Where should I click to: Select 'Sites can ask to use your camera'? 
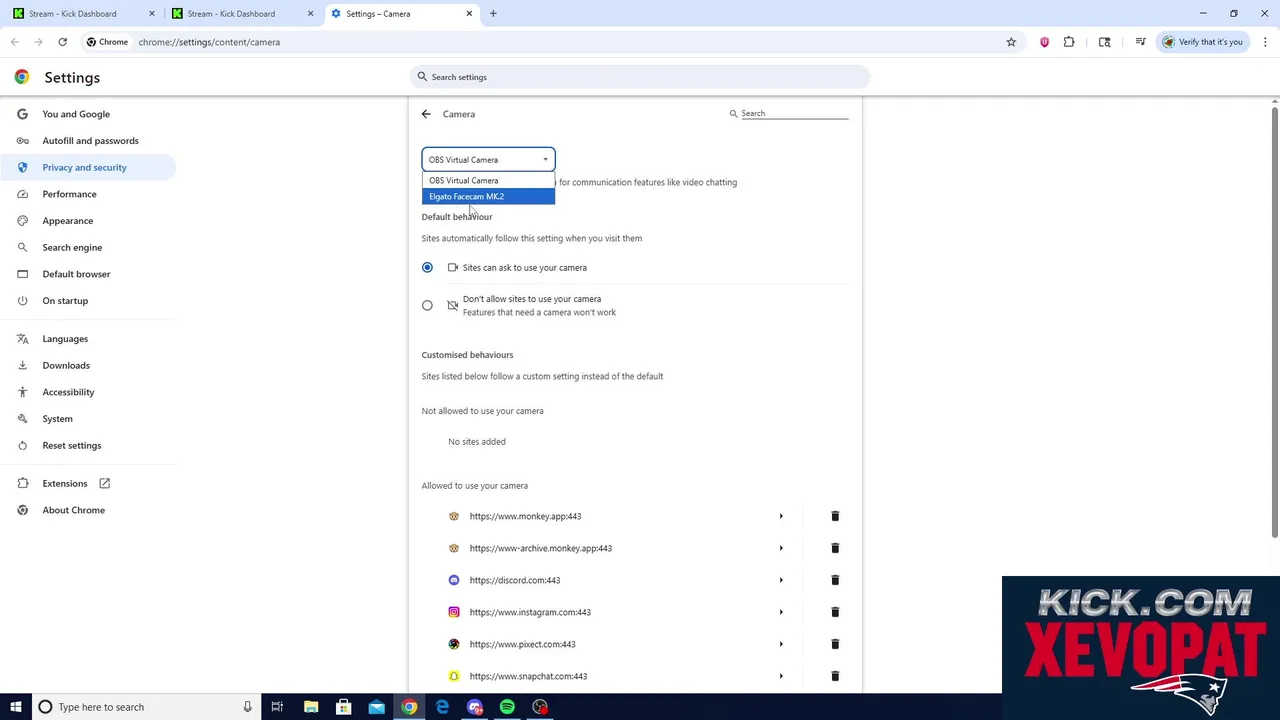pos(427,267)
